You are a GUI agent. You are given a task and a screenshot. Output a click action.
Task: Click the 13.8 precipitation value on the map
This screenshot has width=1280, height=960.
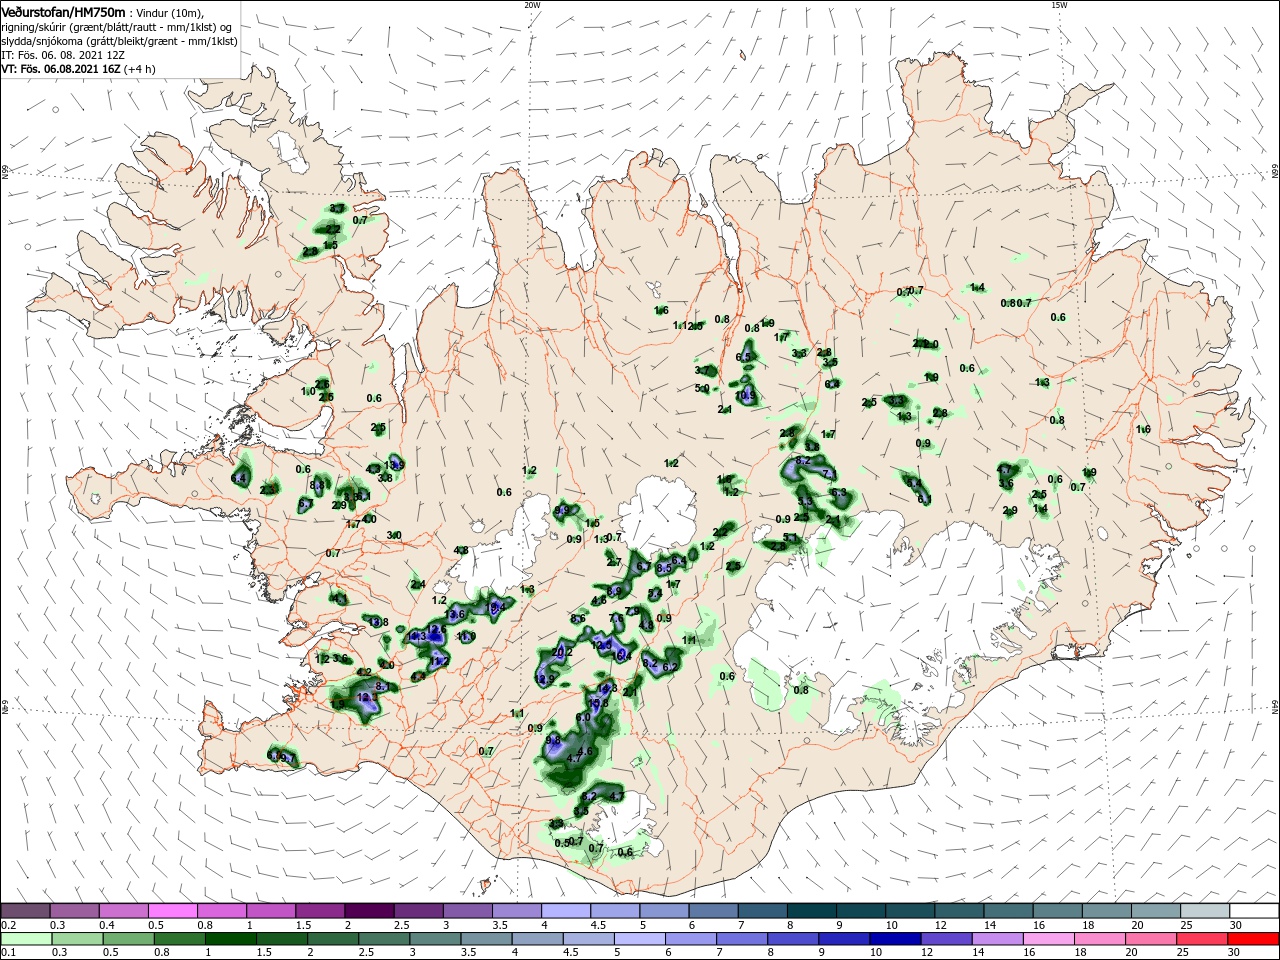click(379, 622)
